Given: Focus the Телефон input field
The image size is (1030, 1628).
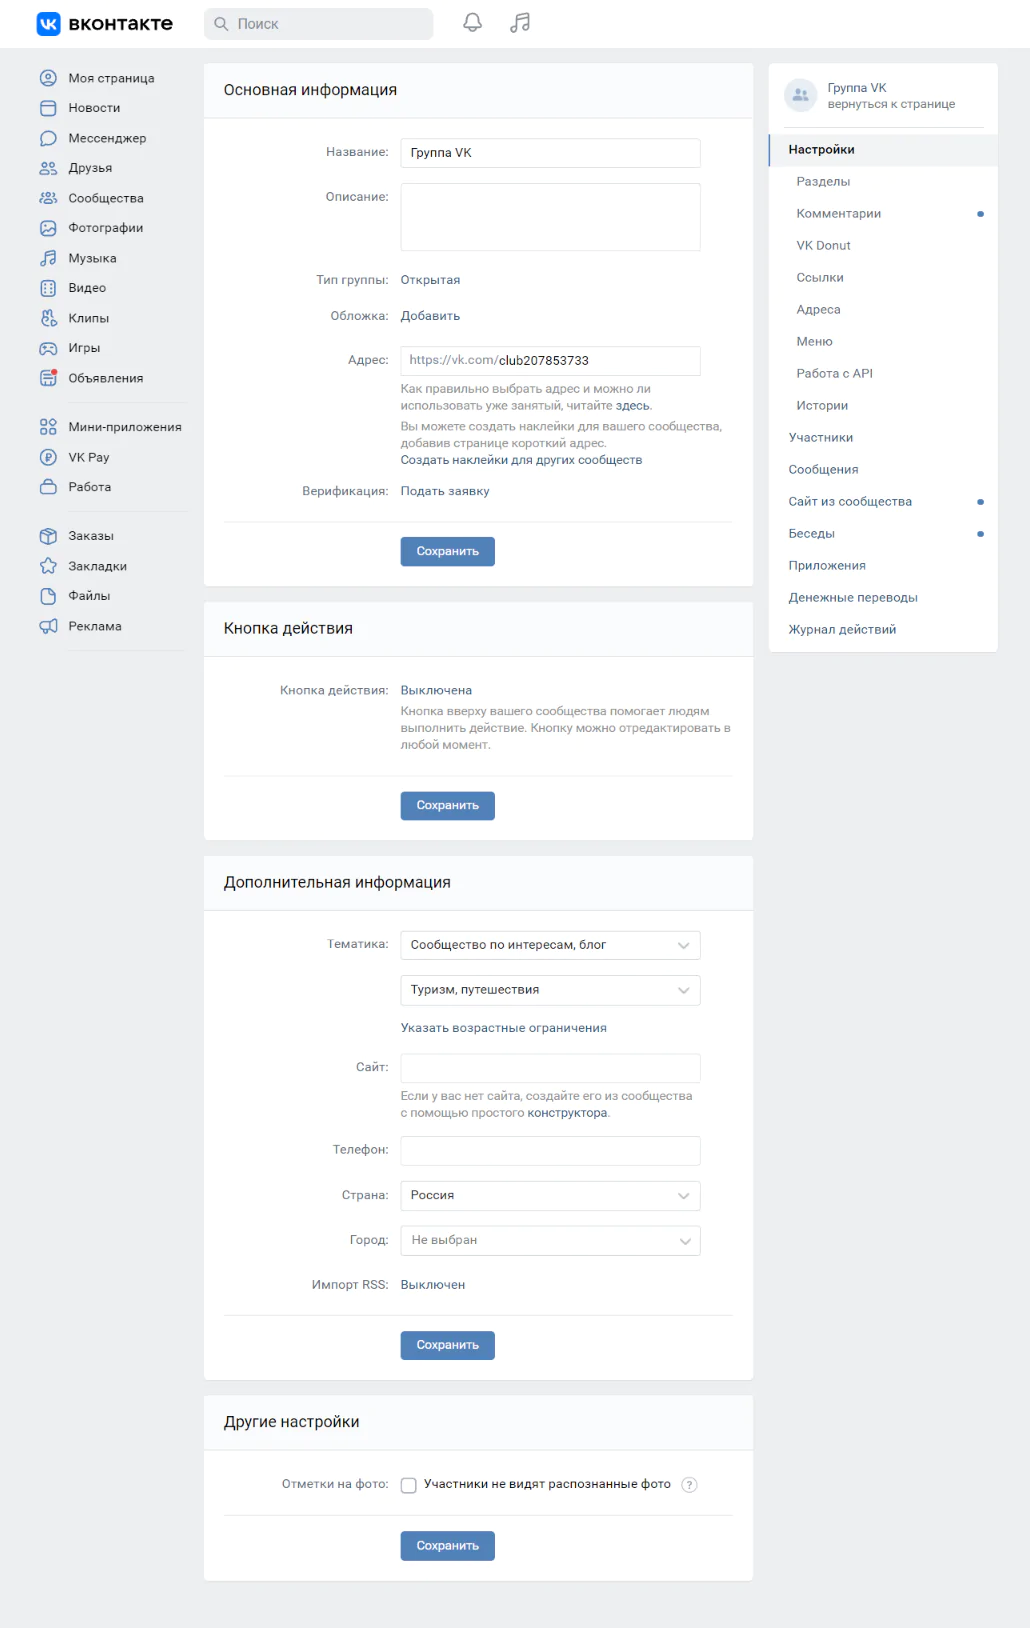Looking at the screenshot, I should tap(550, 1151).
